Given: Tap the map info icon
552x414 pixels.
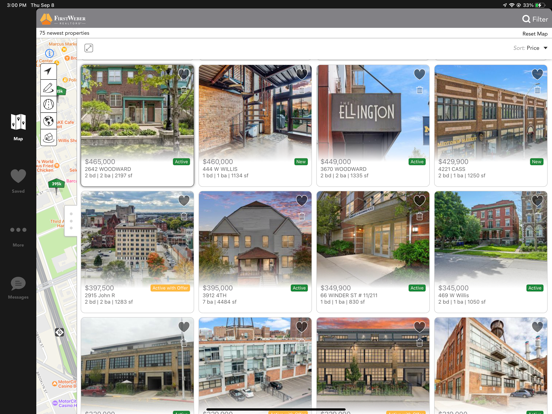Looking at the screenshot, I should click(x=50, y=53).
